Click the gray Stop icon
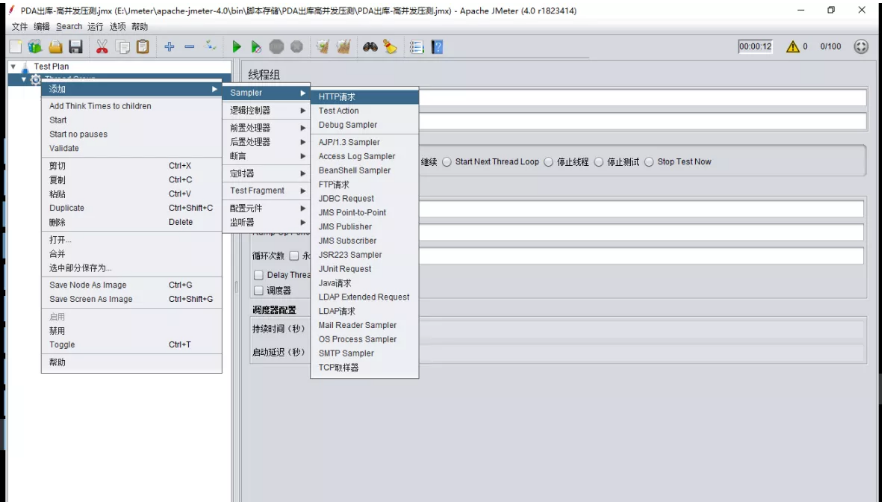Viewport: 882px width, 502px height. click(276, 47)
